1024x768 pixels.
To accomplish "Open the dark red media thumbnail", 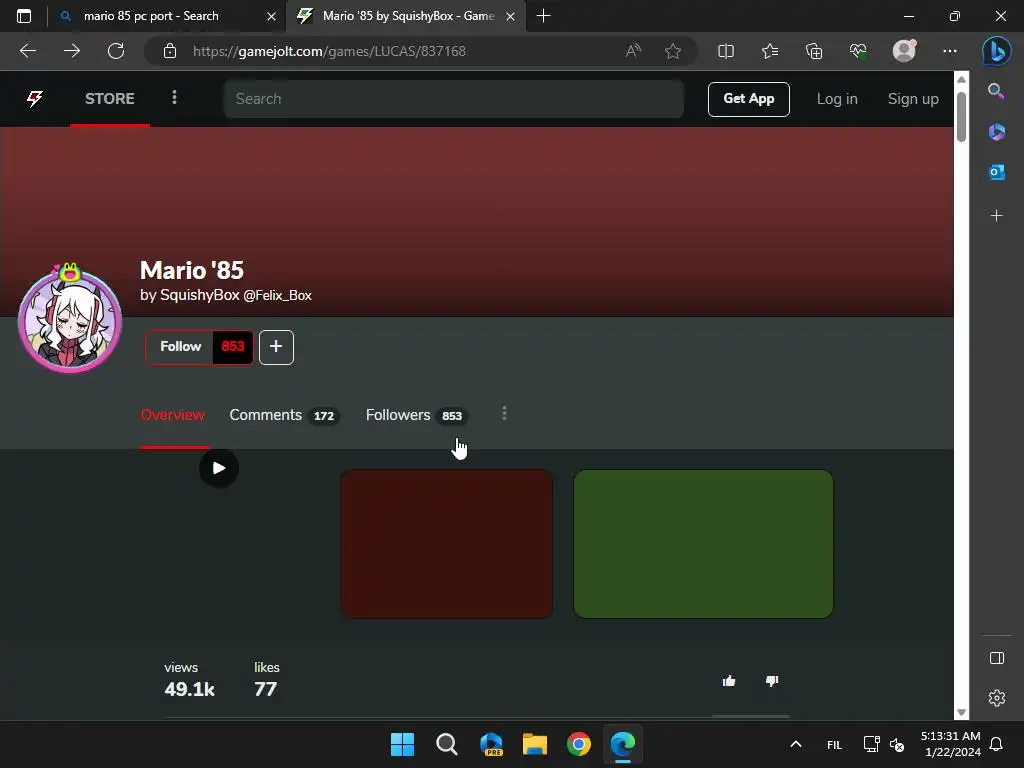I will coord(447,543).
